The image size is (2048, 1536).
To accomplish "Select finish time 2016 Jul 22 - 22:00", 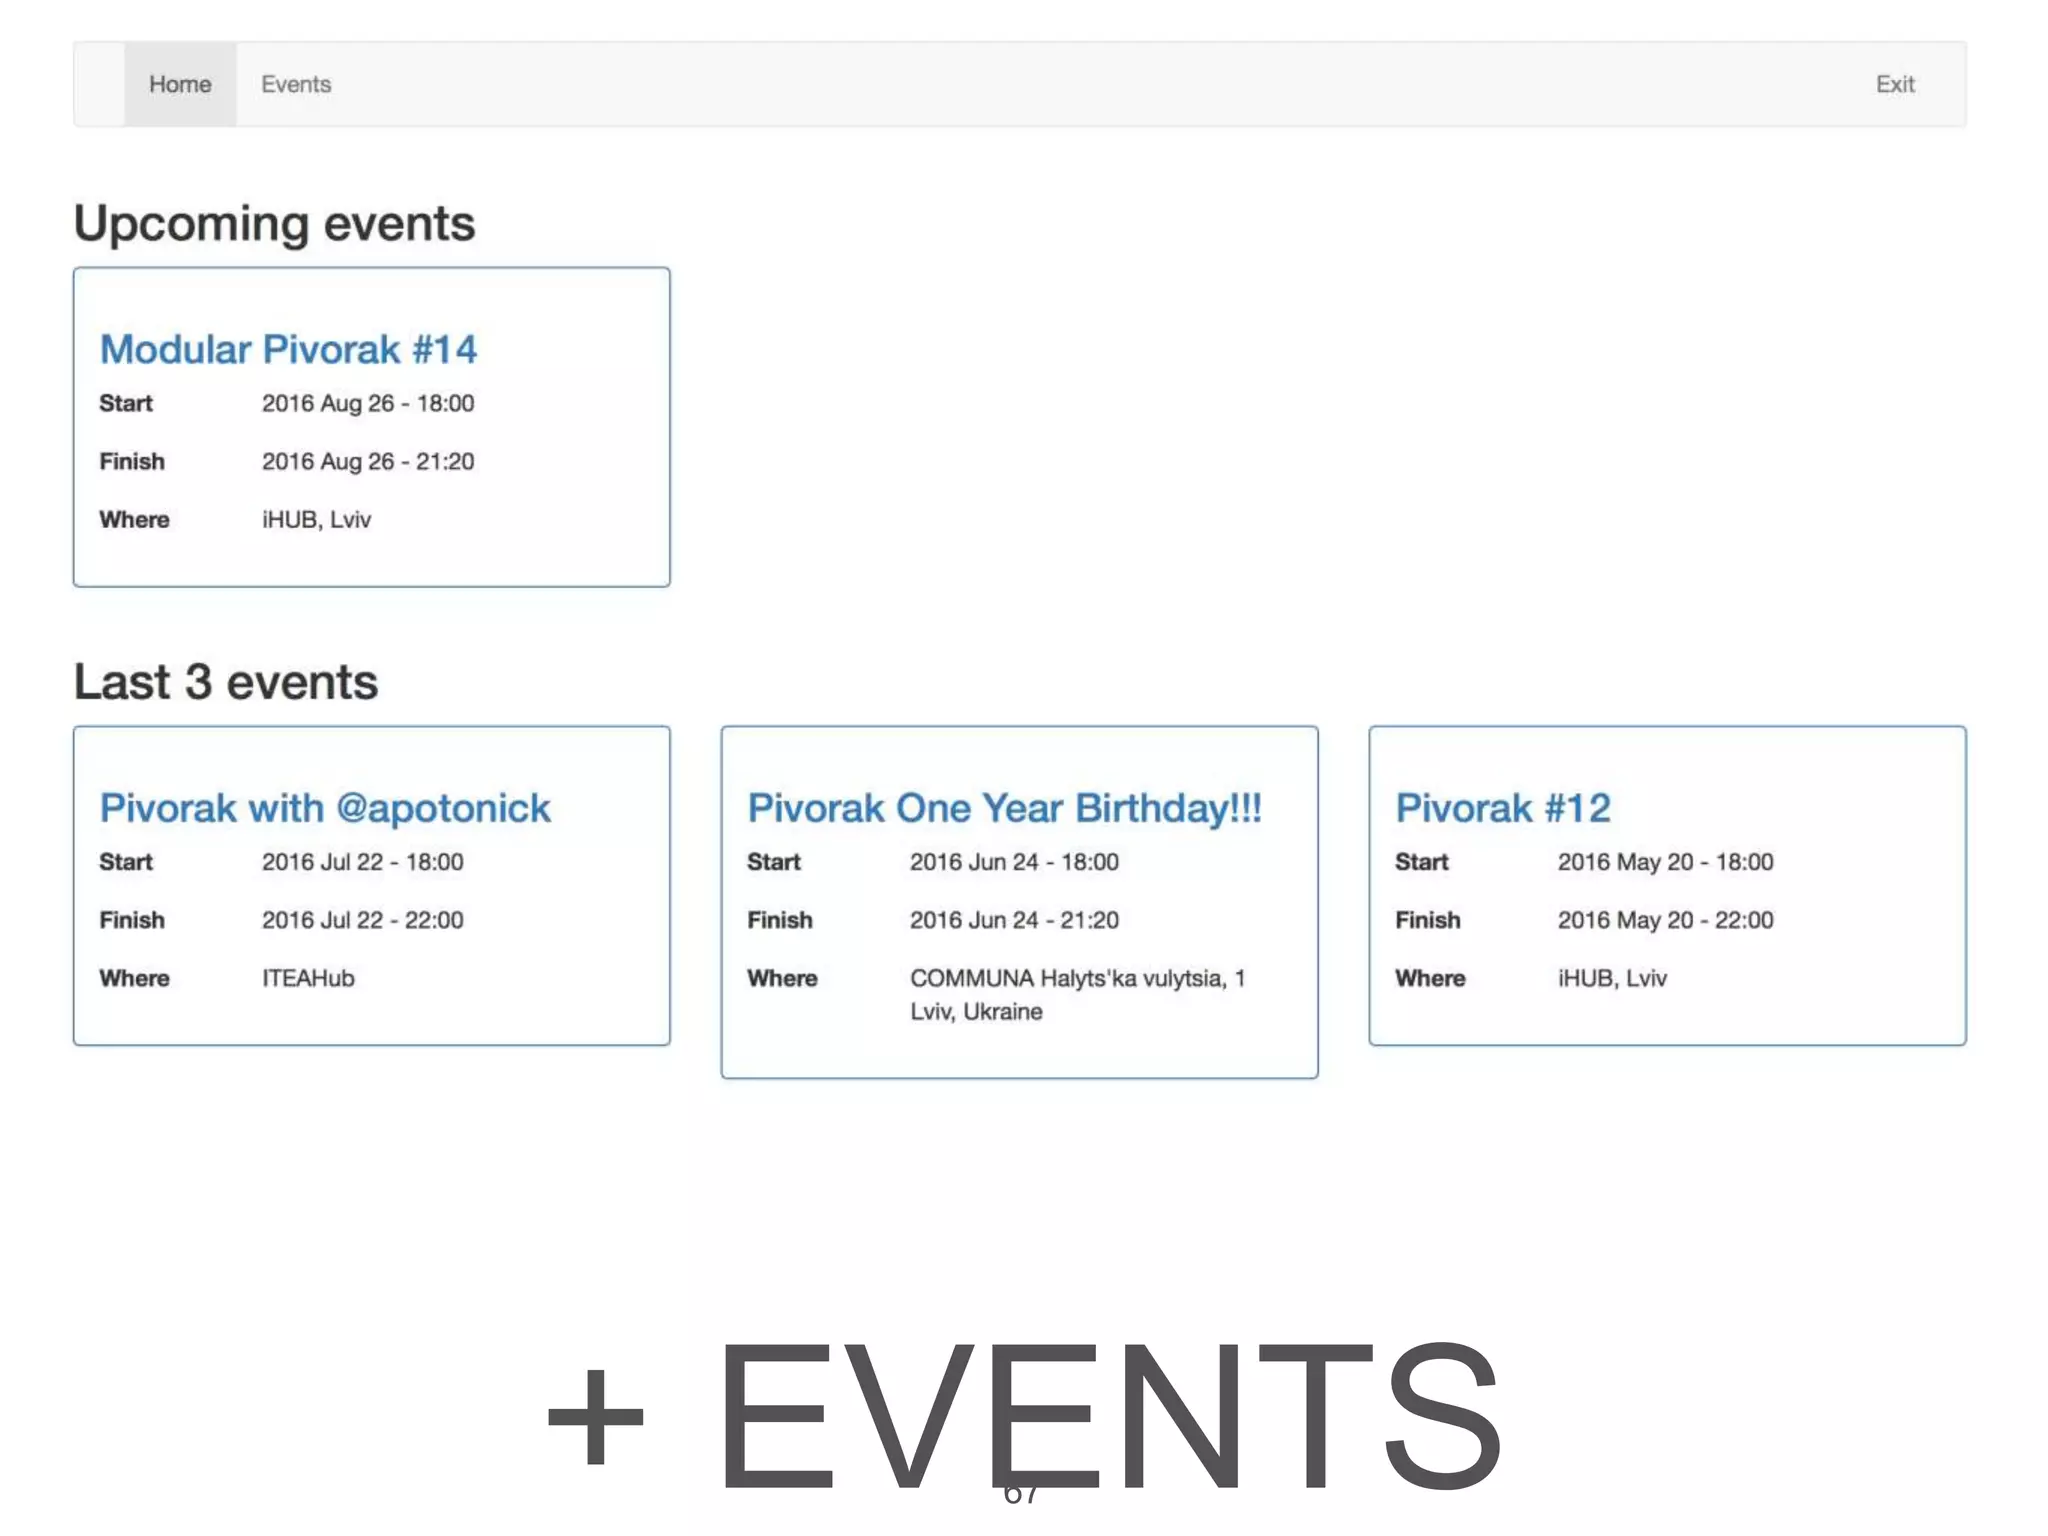I will coord(362,920).
